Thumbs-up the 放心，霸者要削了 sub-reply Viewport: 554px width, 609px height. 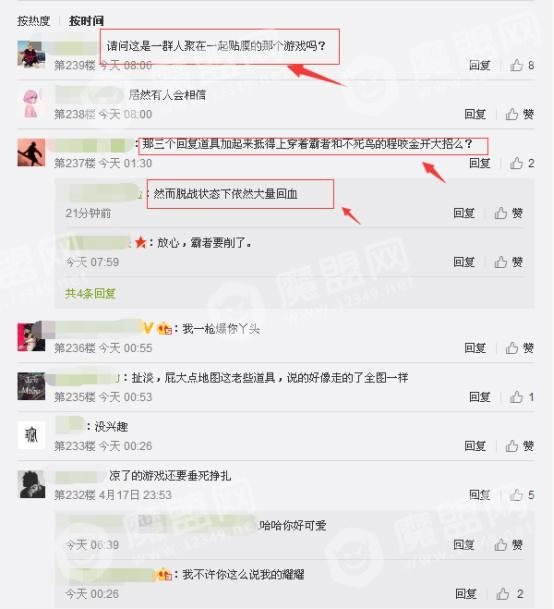pos(509,262)
